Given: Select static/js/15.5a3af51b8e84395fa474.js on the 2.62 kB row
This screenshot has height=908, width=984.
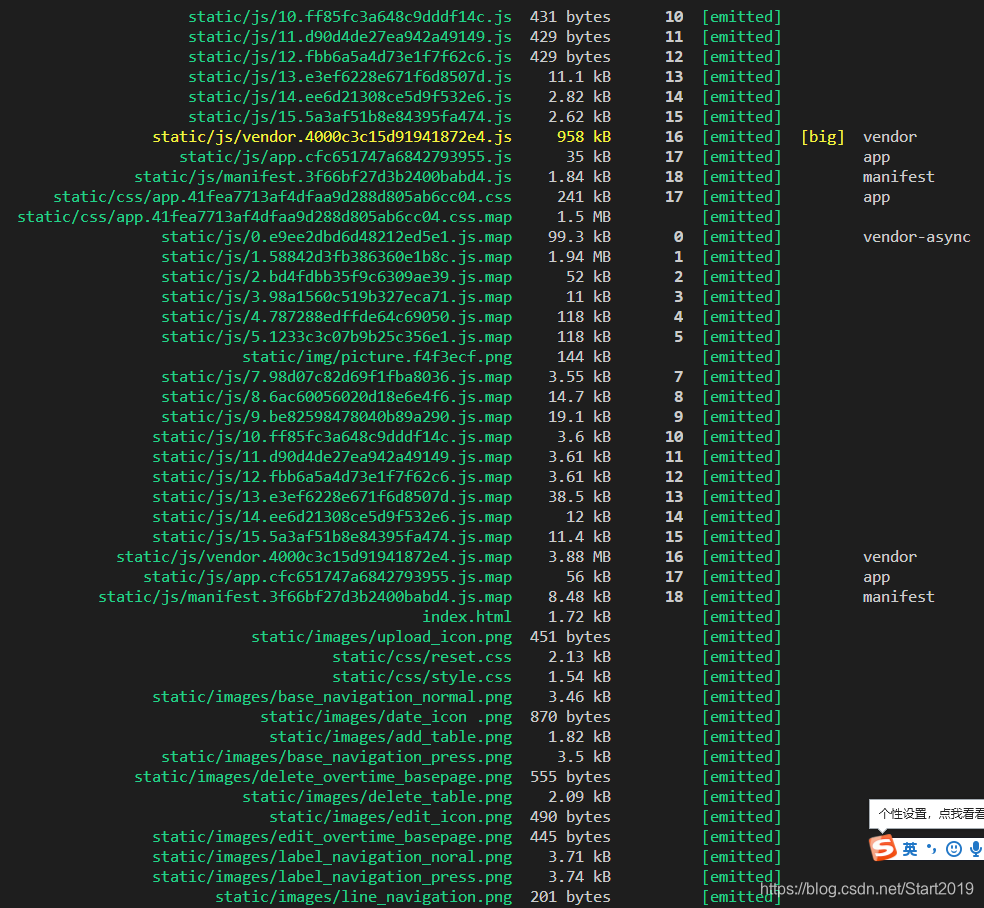Looking at the screenshot, I should coord(350,117).
